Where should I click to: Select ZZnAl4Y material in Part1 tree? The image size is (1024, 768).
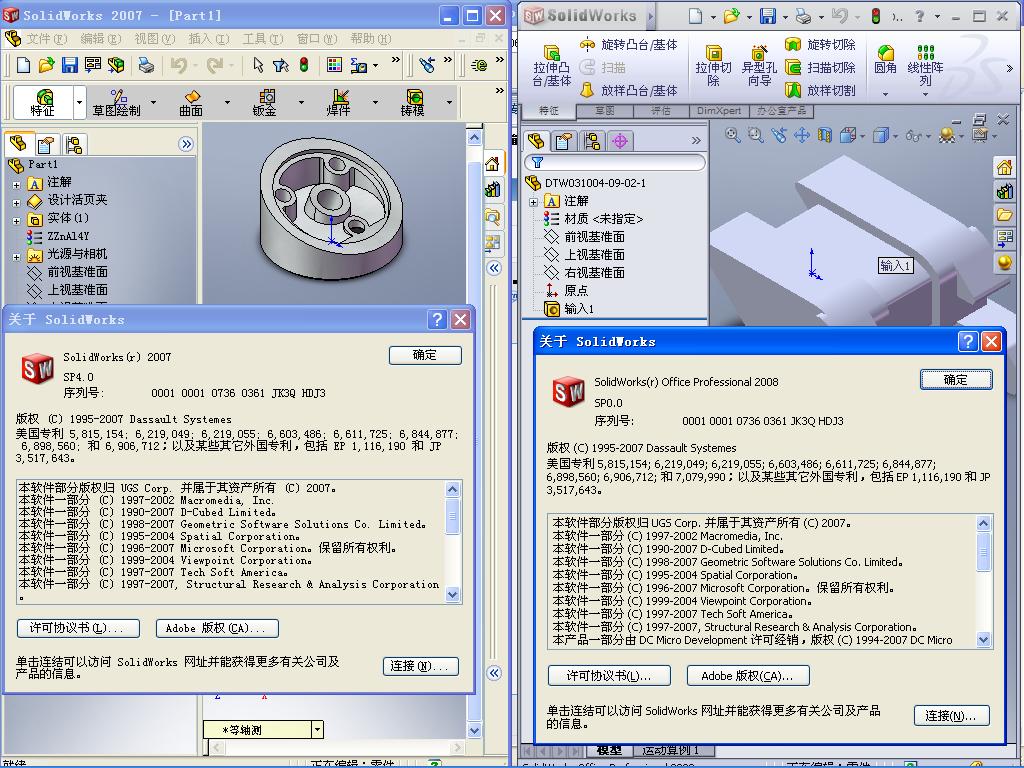(x=68, y=236)
